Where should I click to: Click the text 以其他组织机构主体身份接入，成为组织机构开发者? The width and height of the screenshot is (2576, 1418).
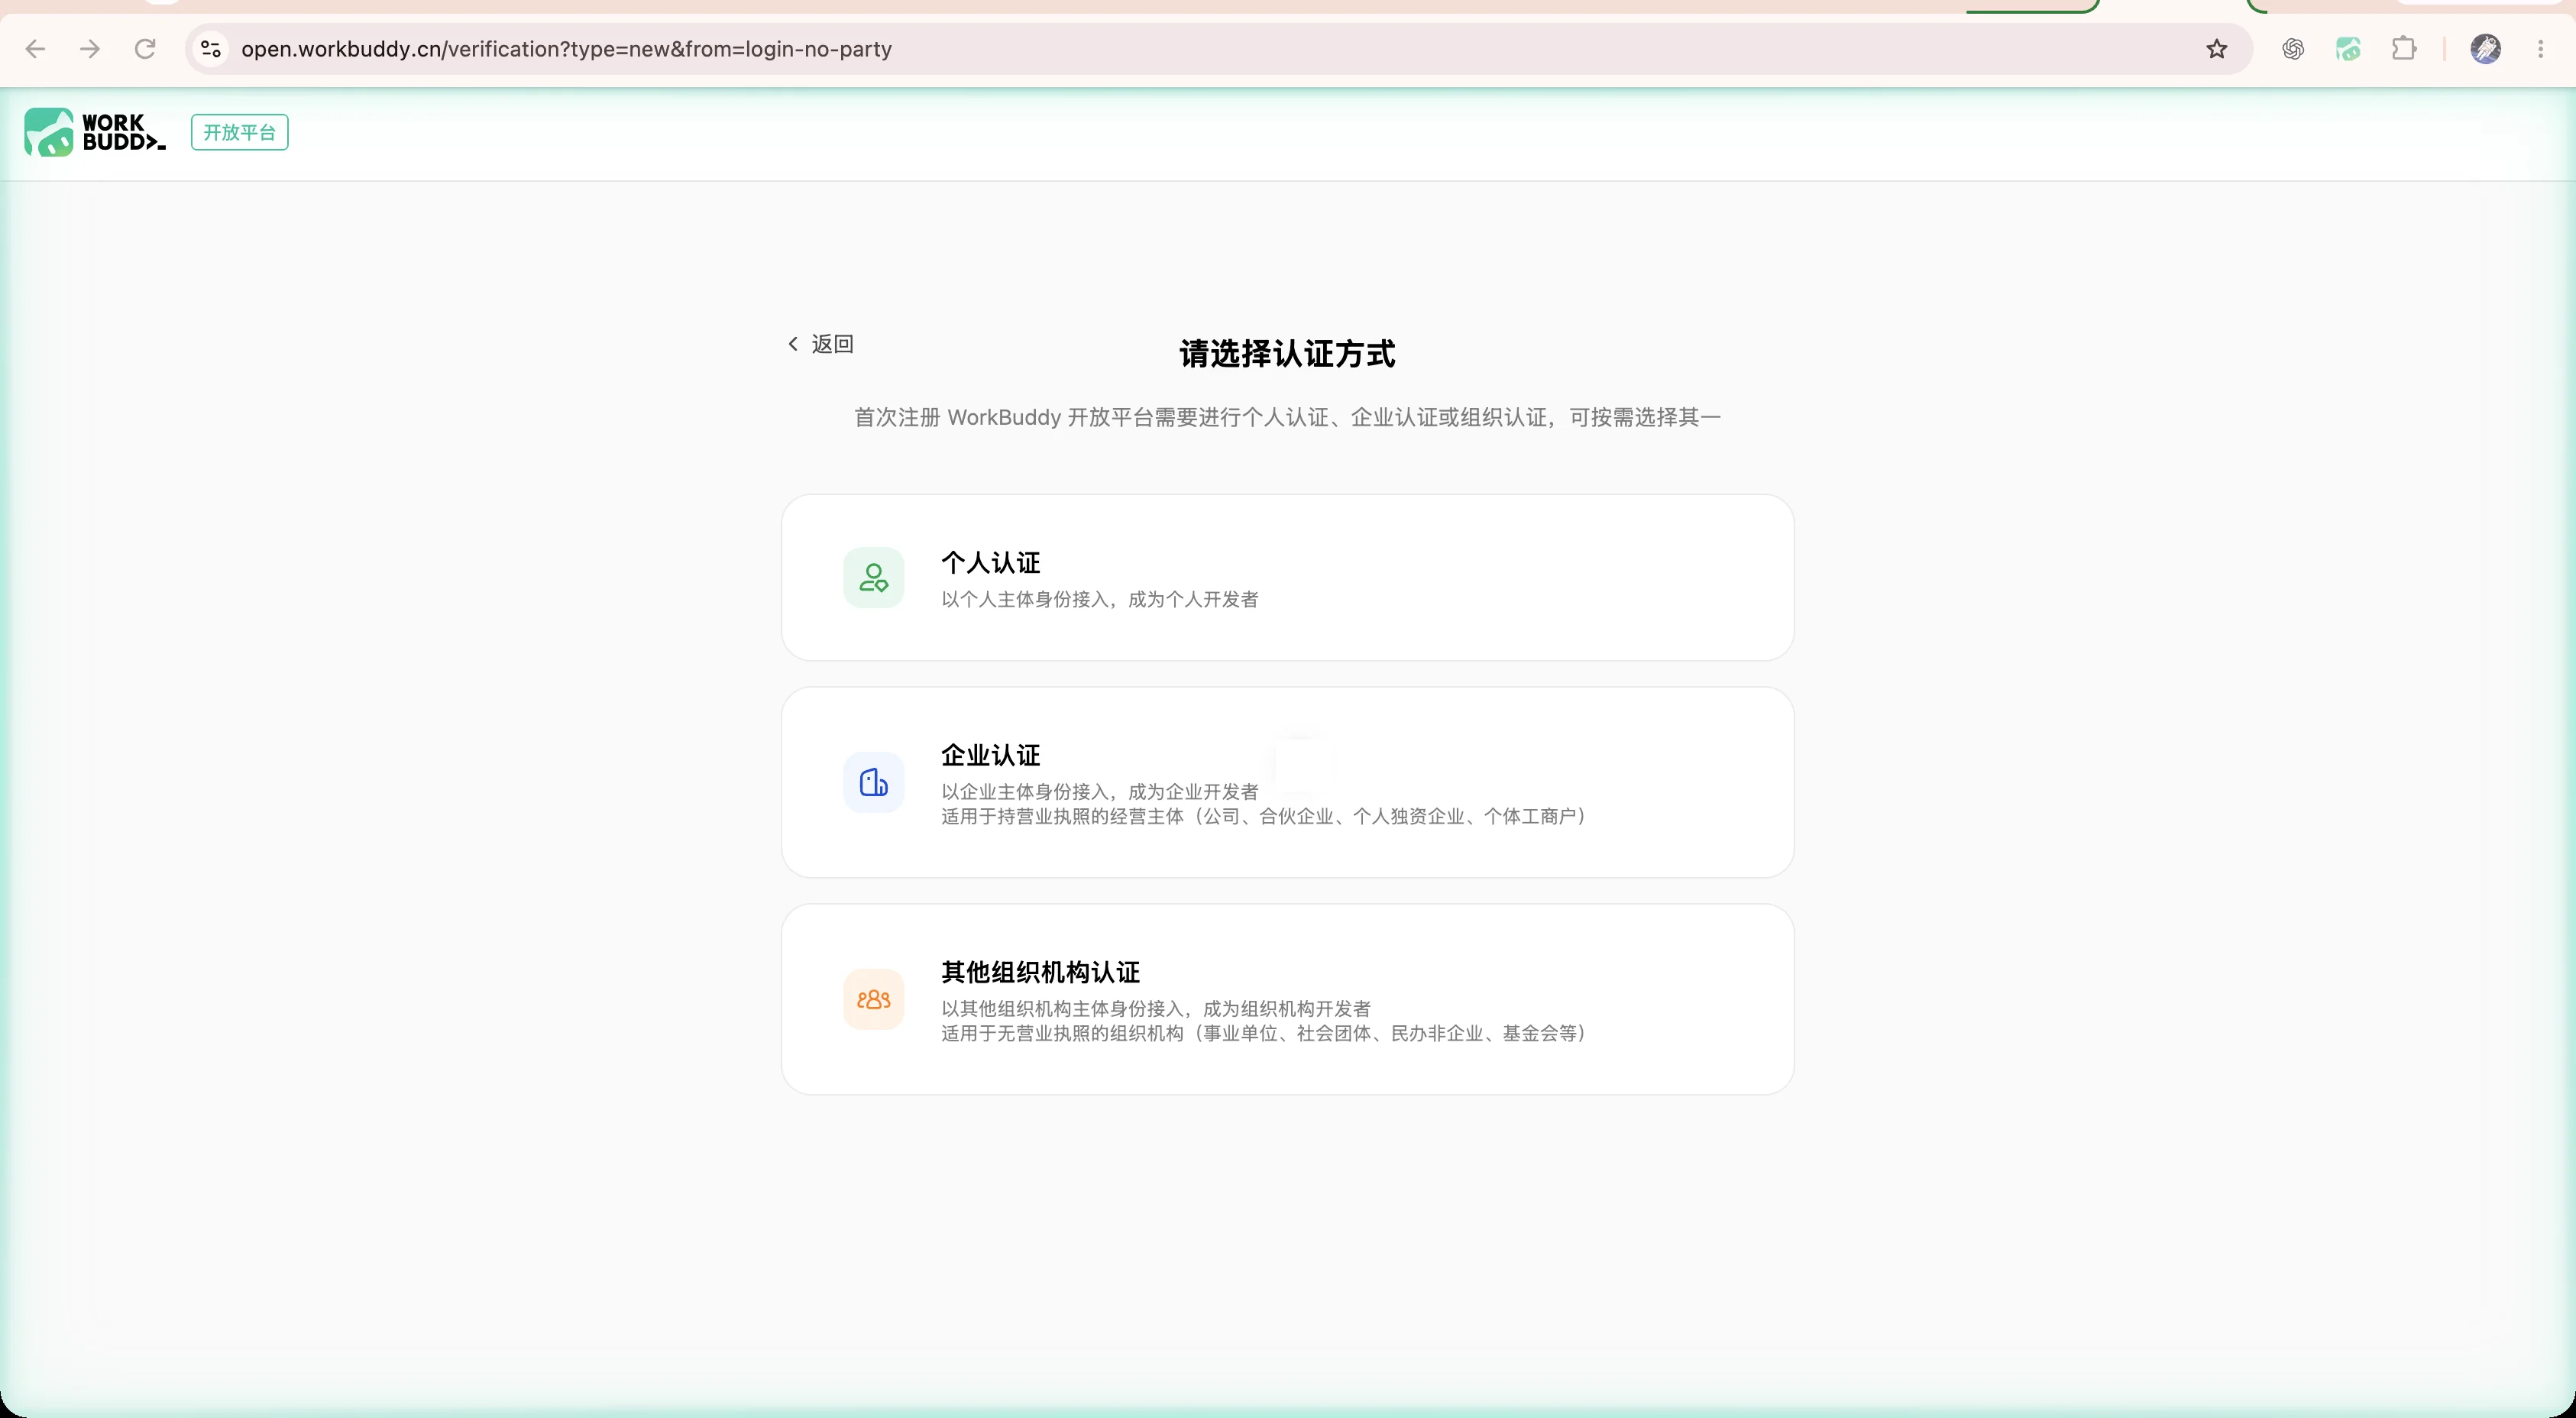coord(1155,1008)
